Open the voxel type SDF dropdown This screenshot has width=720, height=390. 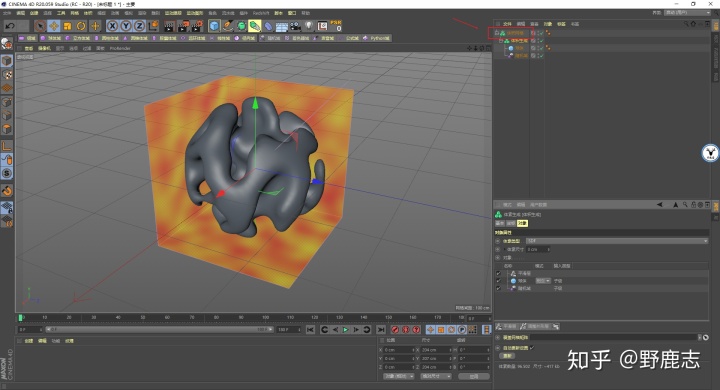coord(617,241)
